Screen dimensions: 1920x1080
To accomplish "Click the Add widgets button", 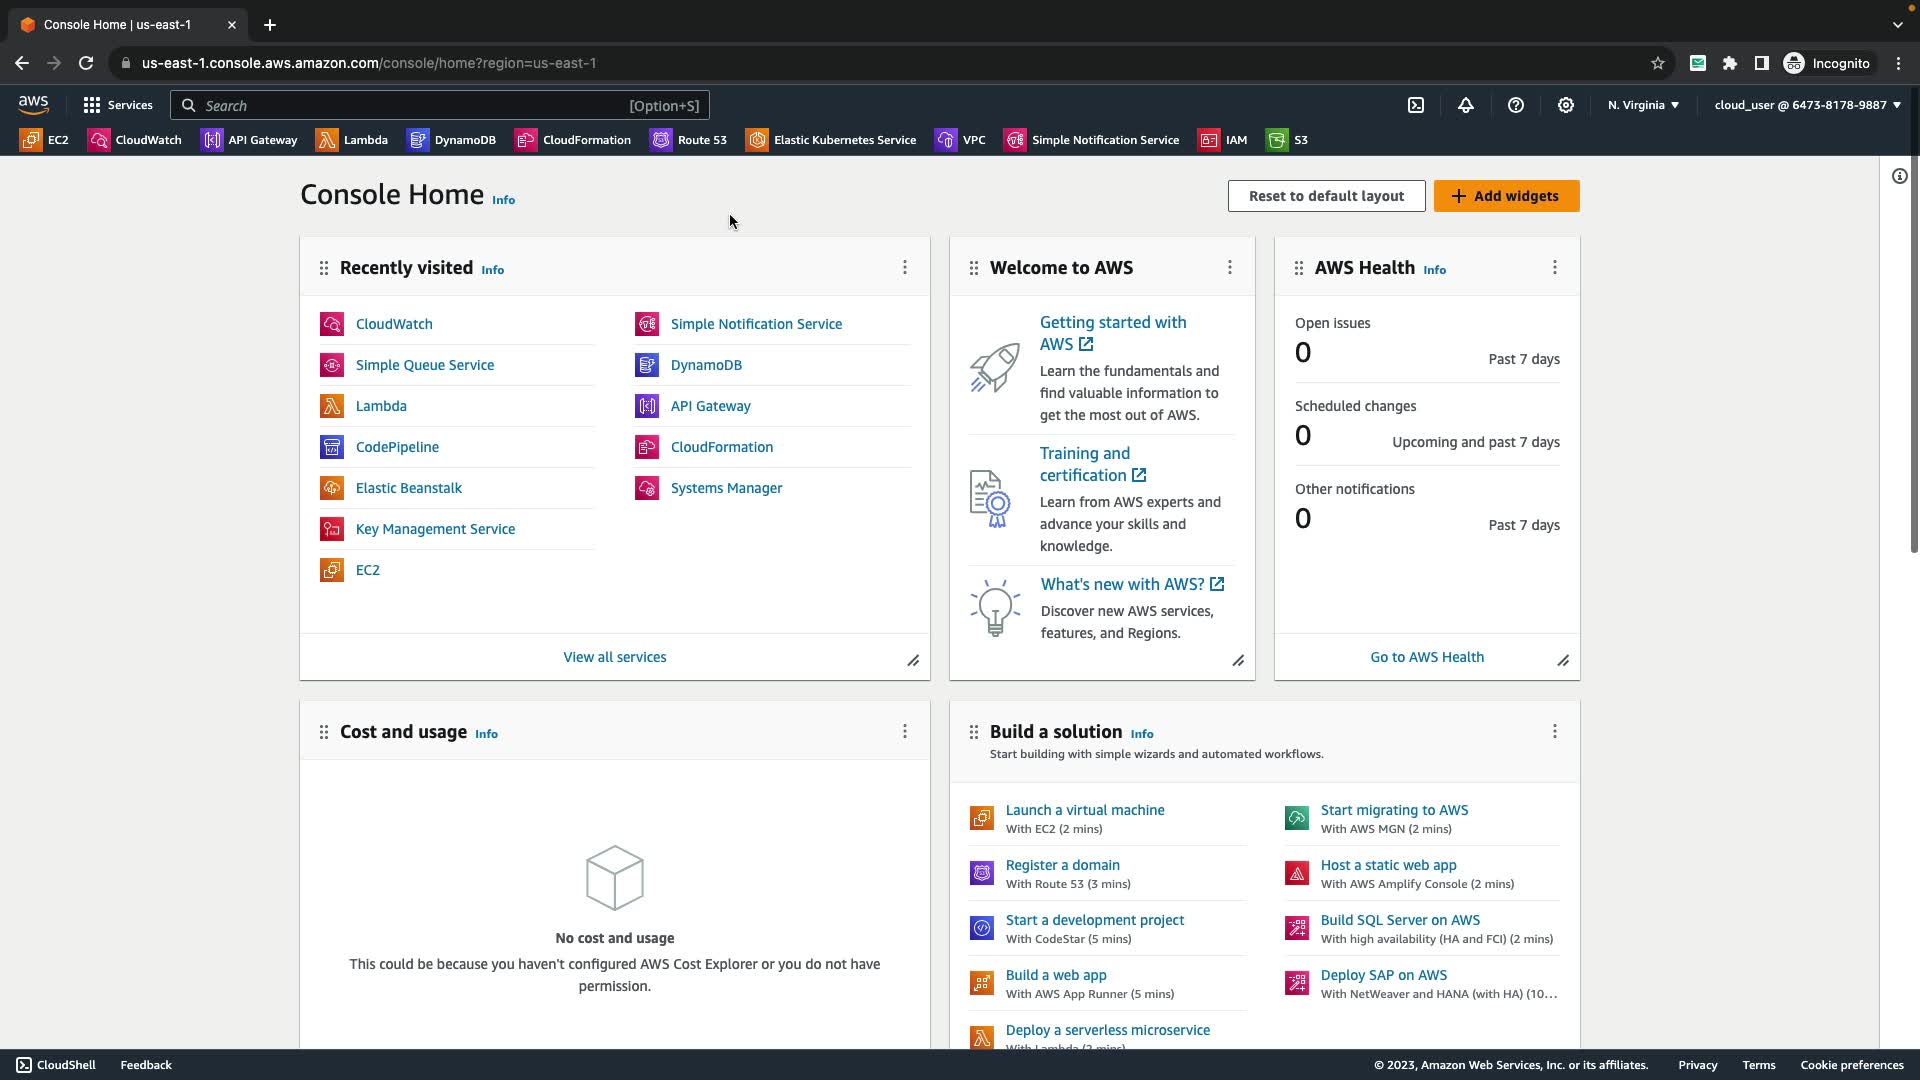I will (x=1506, y=196).
